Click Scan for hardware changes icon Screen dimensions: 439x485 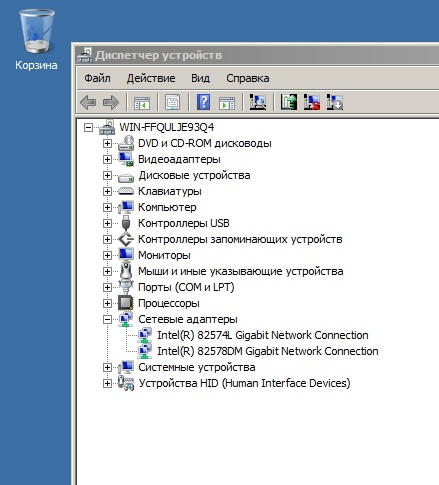pyautogui.click(x=258, y=102)
